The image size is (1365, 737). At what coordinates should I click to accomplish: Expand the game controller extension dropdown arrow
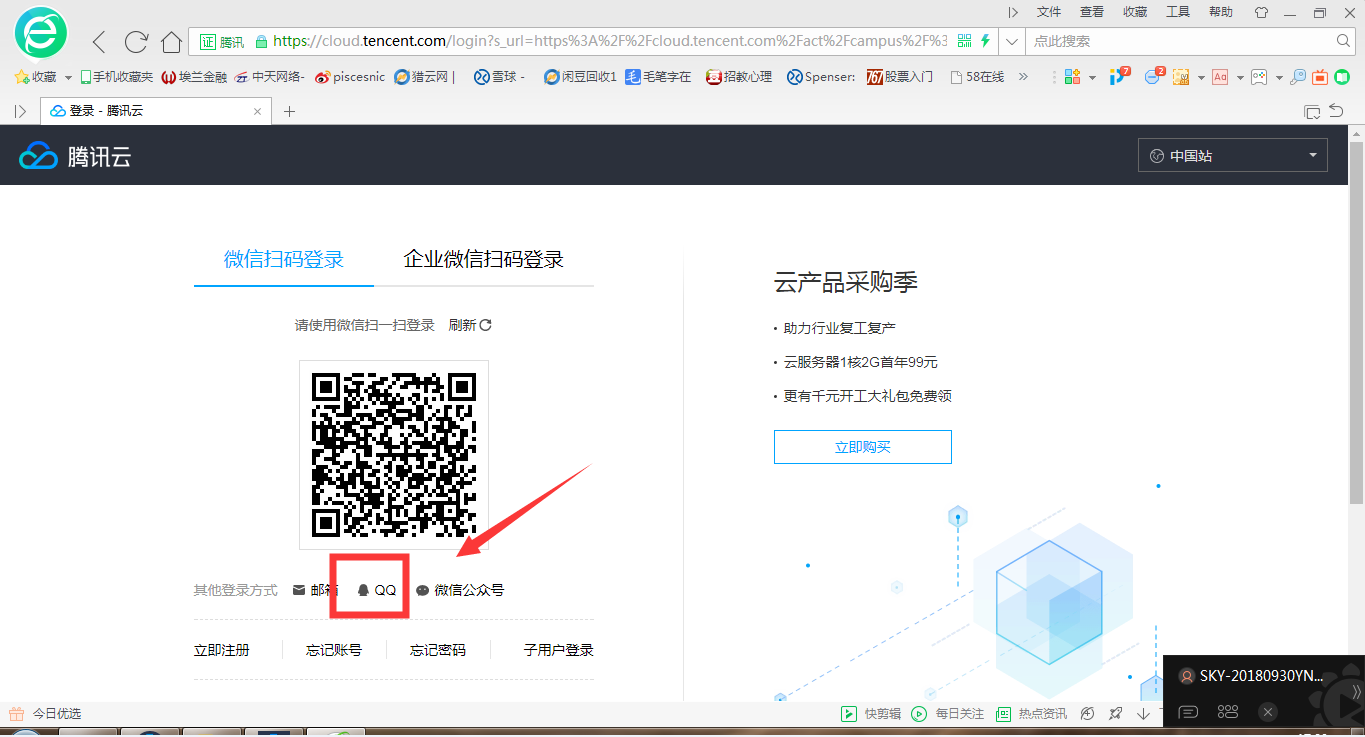pyautogui.click(x=1278, y=77)
